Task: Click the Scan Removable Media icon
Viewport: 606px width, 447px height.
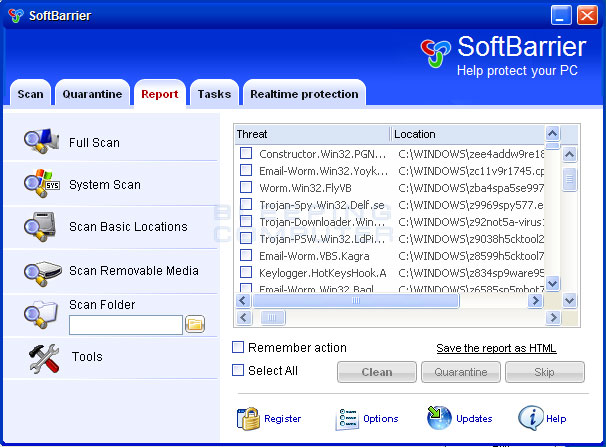Action: [x=42, y=274]
